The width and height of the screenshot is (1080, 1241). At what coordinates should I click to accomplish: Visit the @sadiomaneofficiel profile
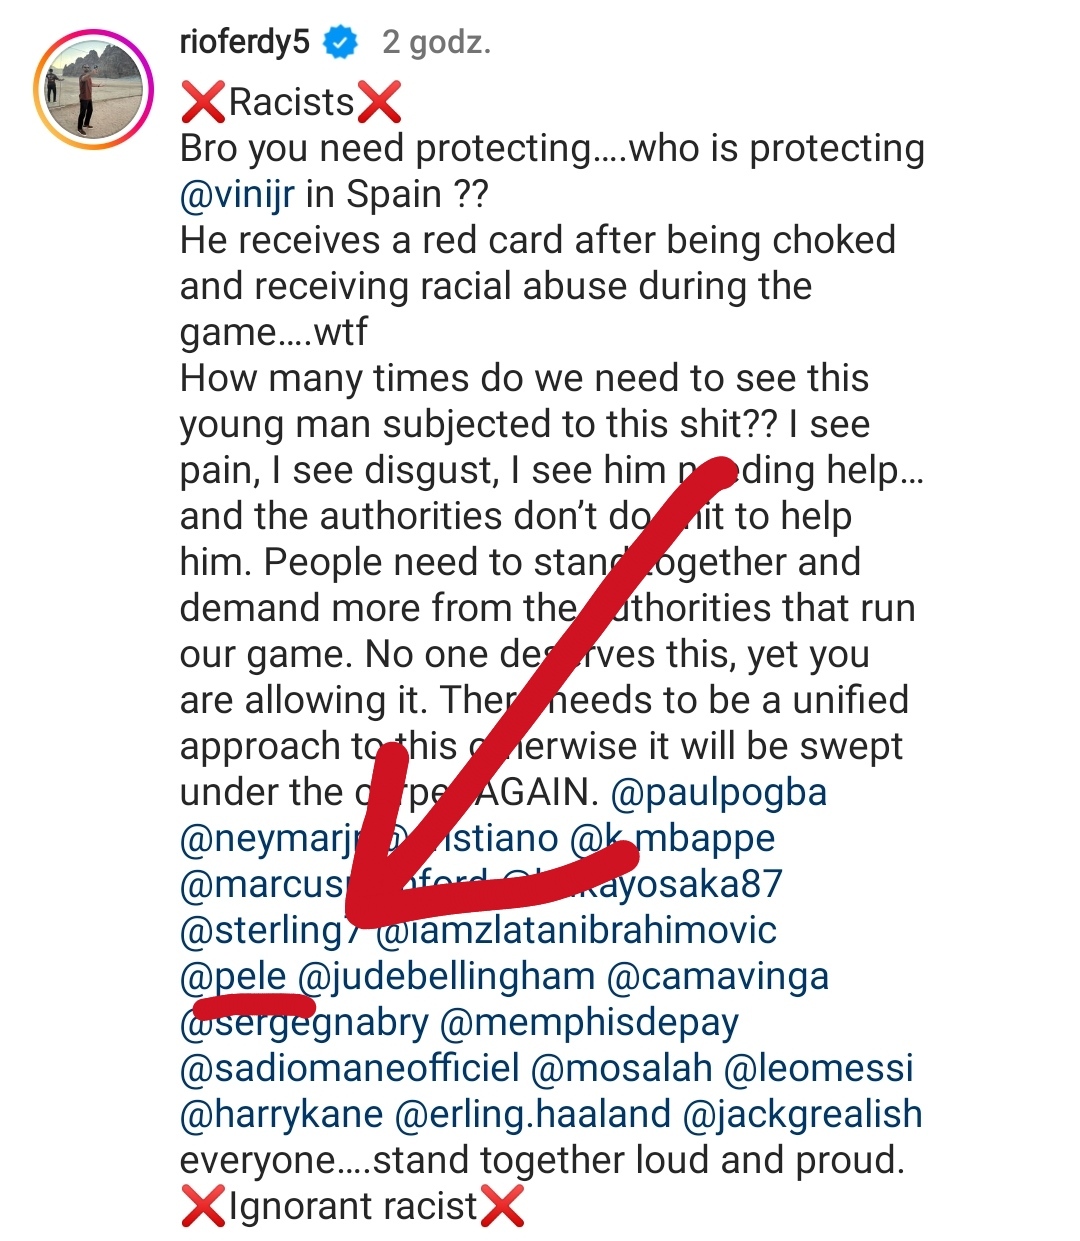pyautogui.click(x=350, y=1068)
